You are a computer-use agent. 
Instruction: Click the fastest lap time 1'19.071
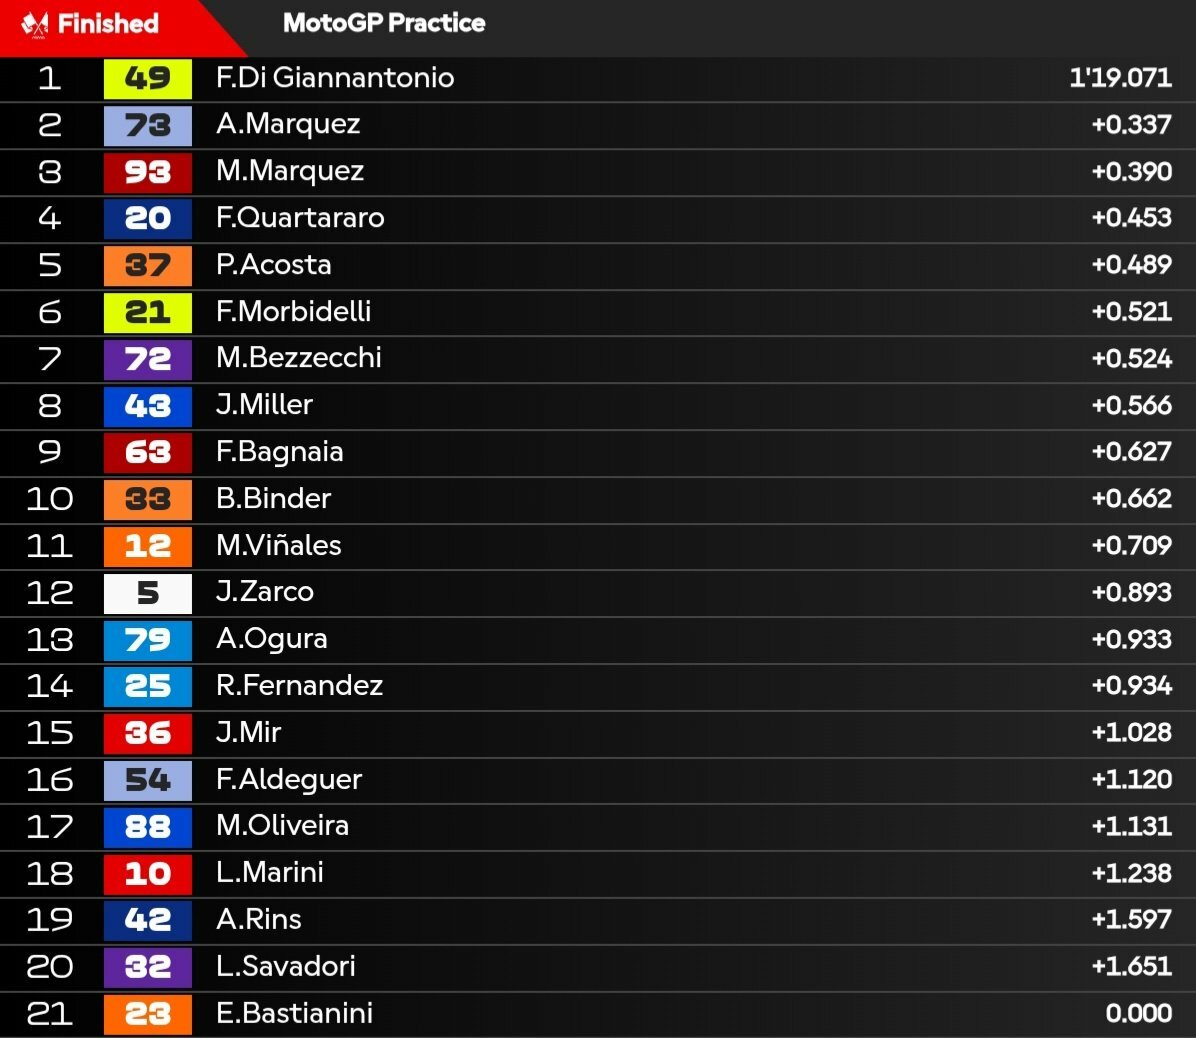click(x=1120, y=78)
